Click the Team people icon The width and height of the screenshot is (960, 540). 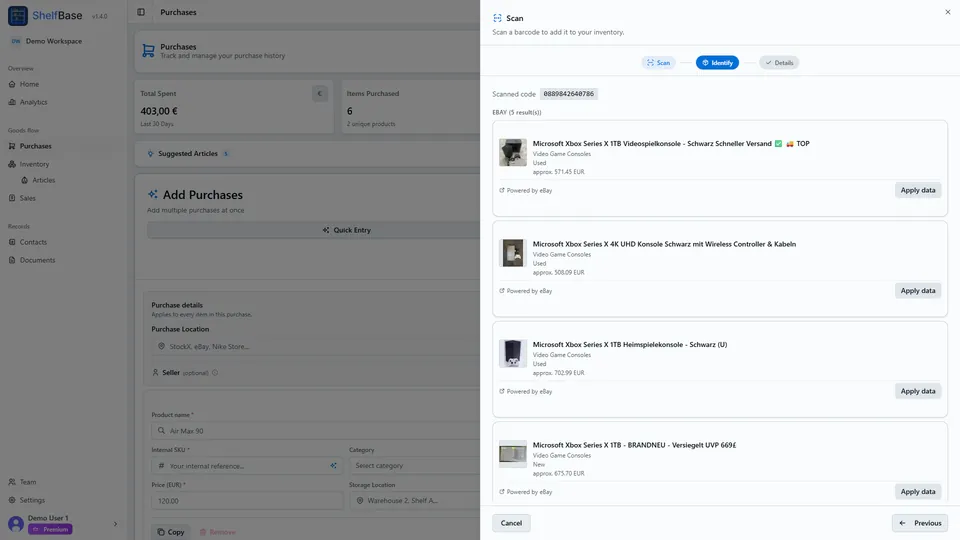(12, 482)
